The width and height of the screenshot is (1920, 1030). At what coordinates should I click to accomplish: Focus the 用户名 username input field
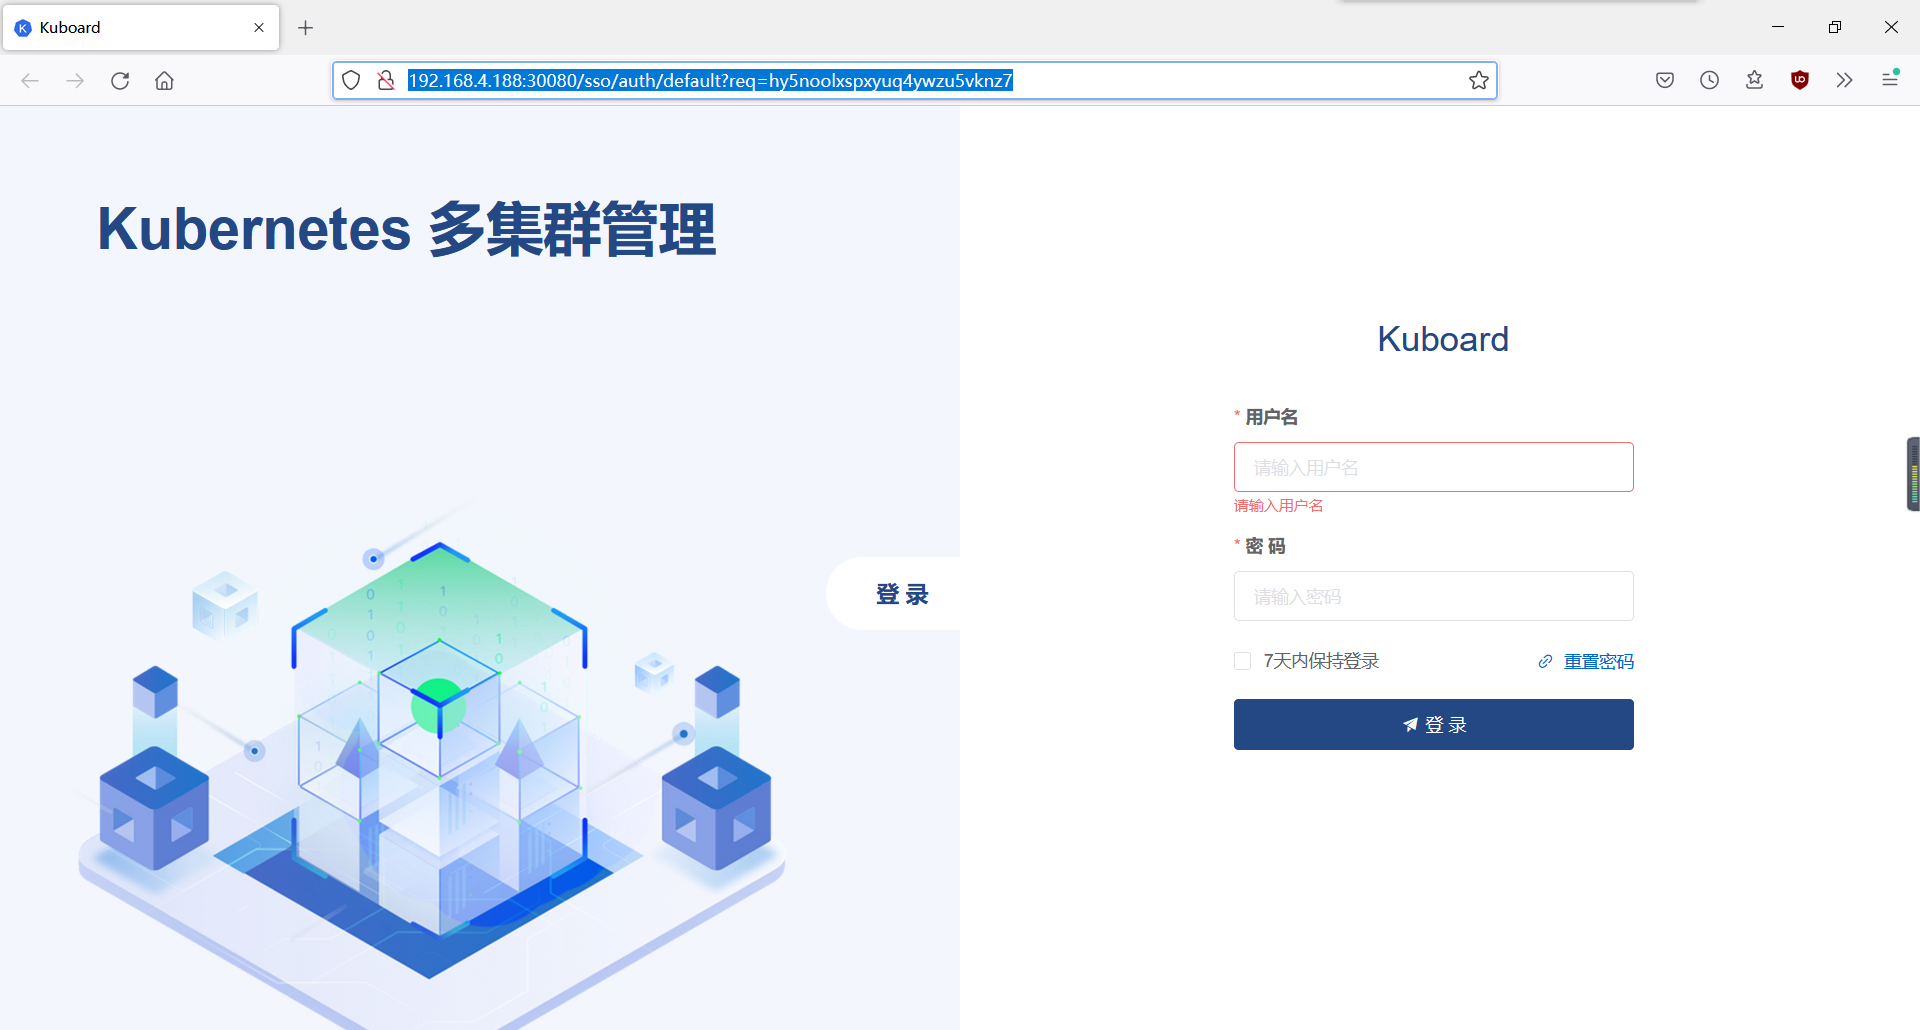point(1434,467)
